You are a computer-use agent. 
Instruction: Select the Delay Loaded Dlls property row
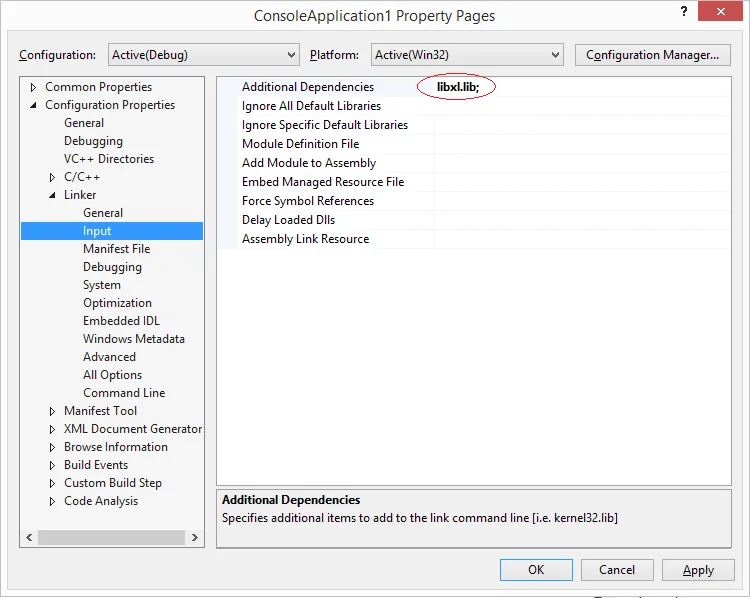[x=474, y=220]
